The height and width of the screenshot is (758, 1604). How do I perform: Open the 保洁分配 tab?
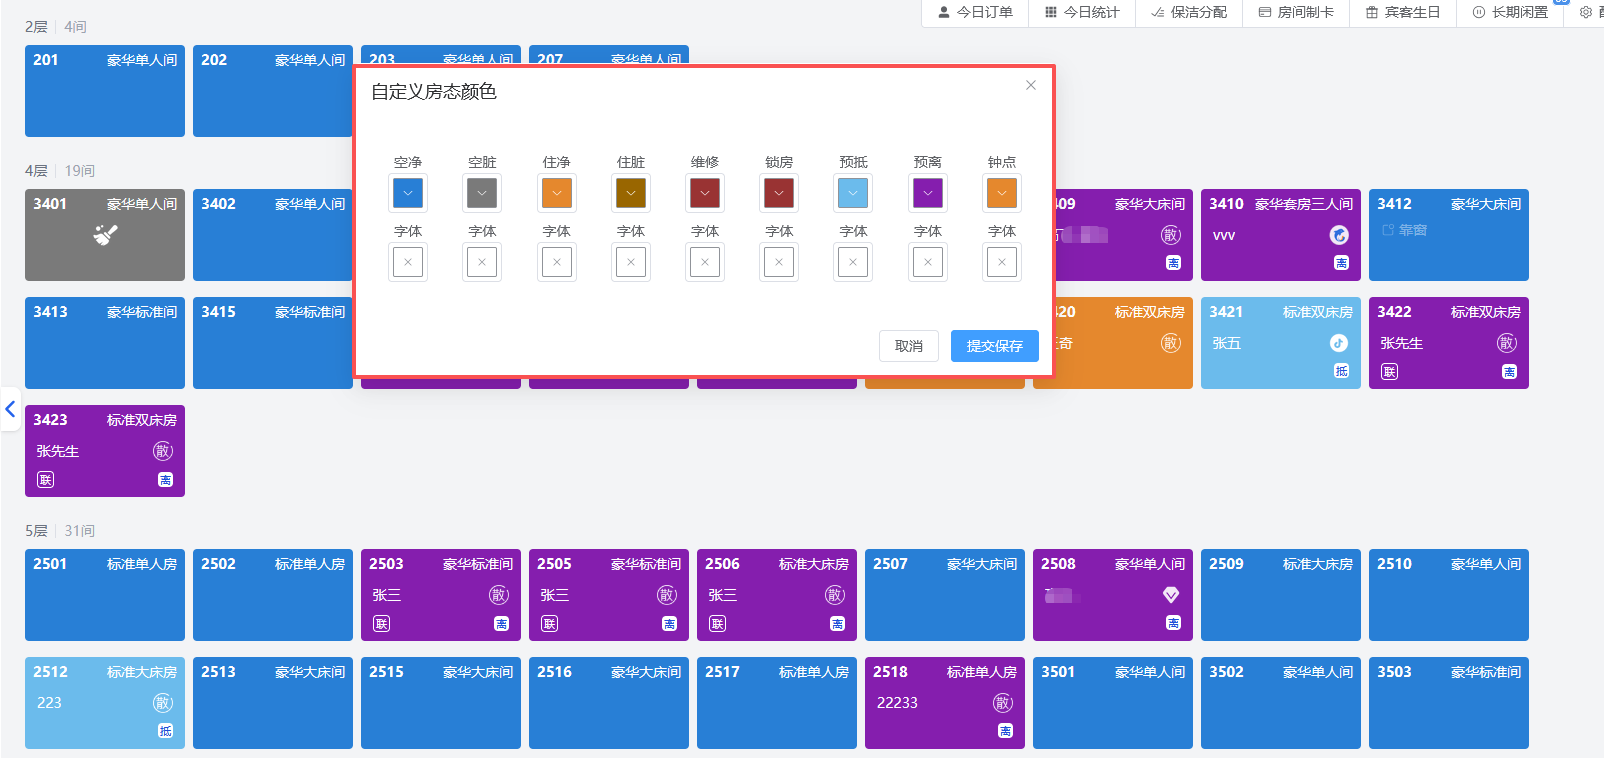point(1189,12)
